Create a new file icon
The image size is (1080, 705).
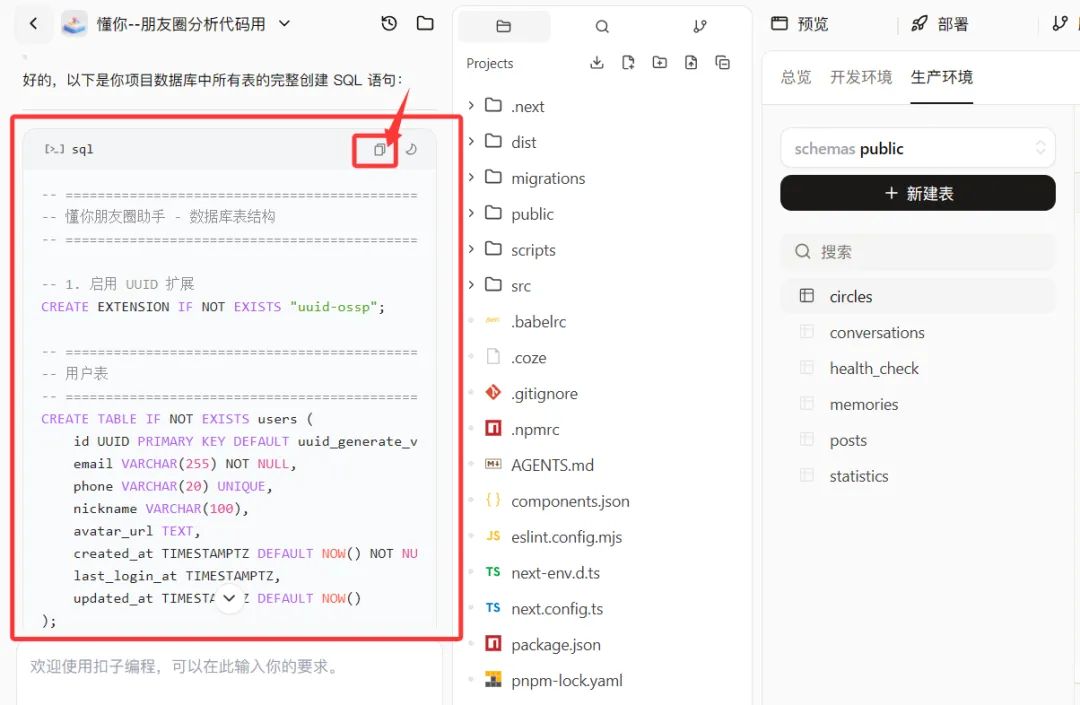(x=628, y=63)
